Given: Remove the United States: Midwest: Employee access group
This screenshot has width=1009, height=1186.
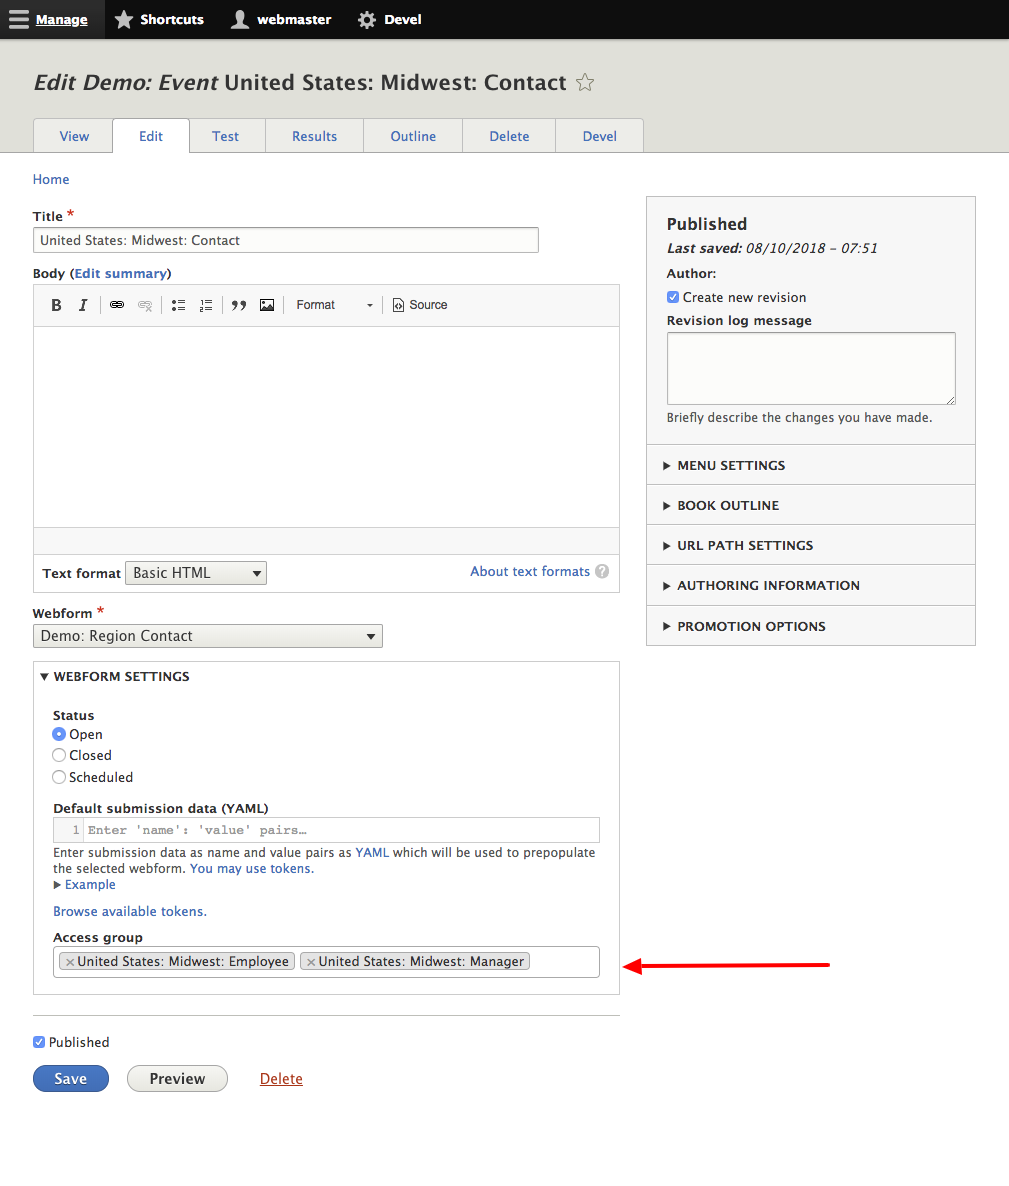Looking at the screenshot, I should (x=68, y=961).
